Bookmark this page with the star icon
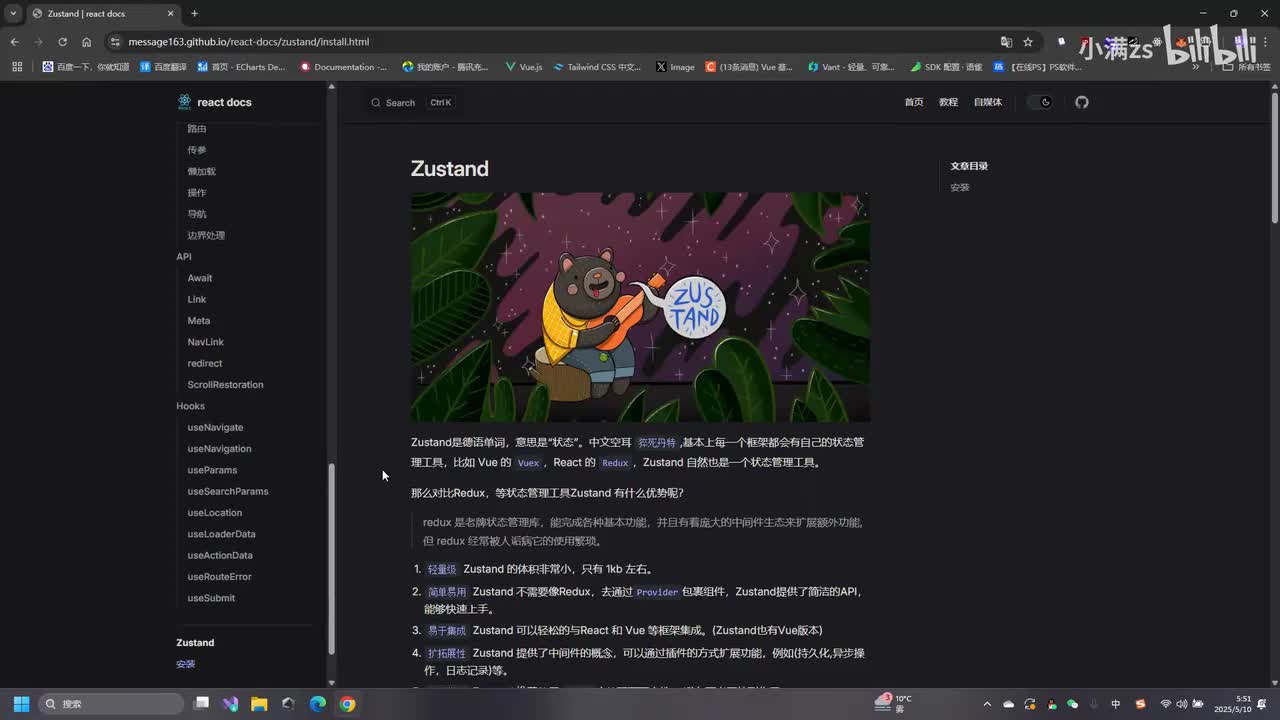 coord(1027,42)
